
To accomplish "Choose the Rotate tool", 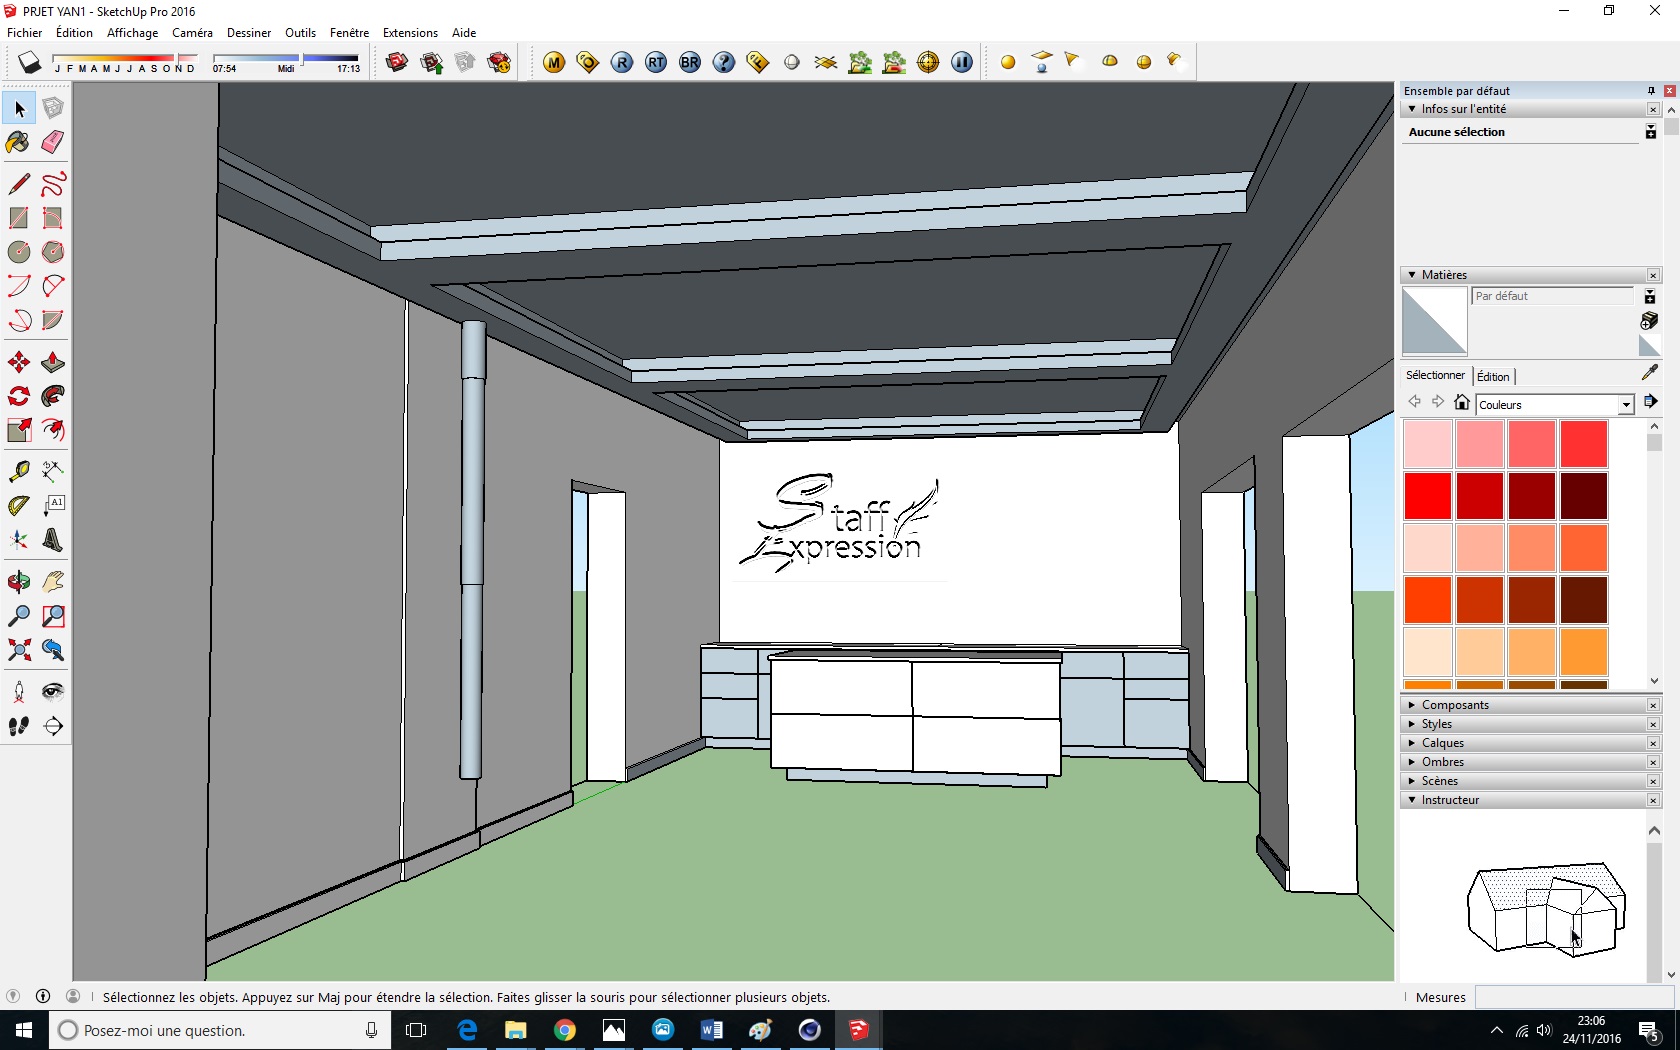I will click(19, 396).
